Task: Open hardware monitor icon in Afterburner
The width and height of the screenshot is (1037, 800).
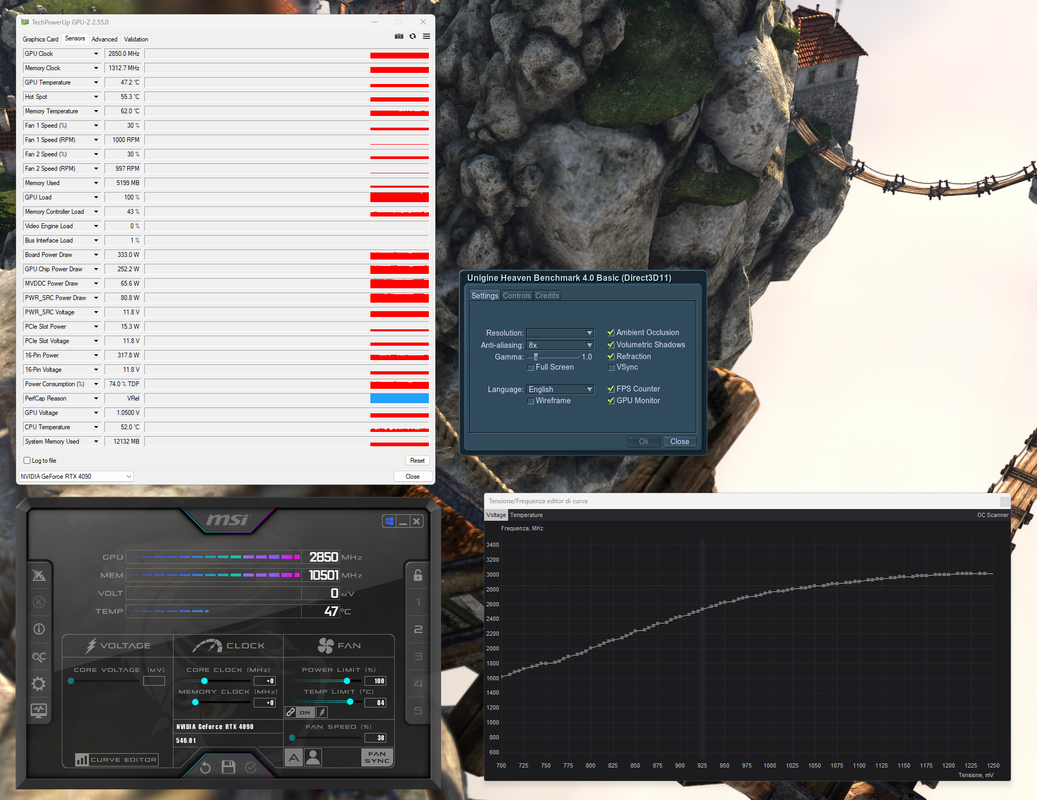Action: (39, 710)
